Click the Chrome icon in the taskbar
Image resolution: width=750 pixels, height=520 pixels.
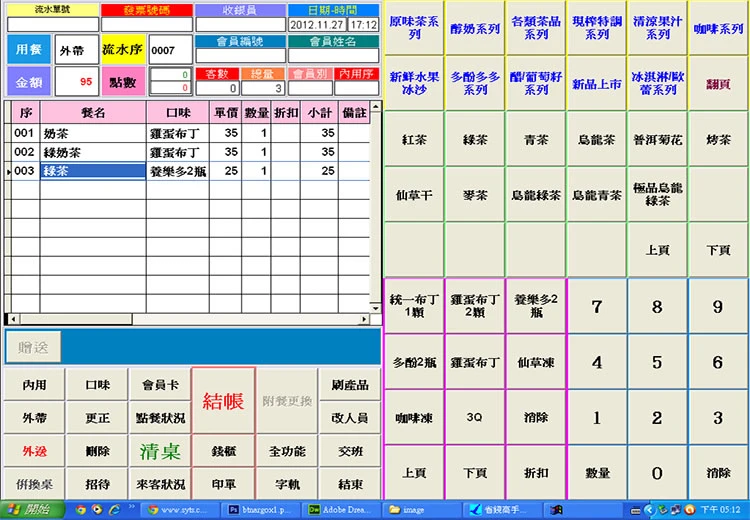[x=80, y=509]
